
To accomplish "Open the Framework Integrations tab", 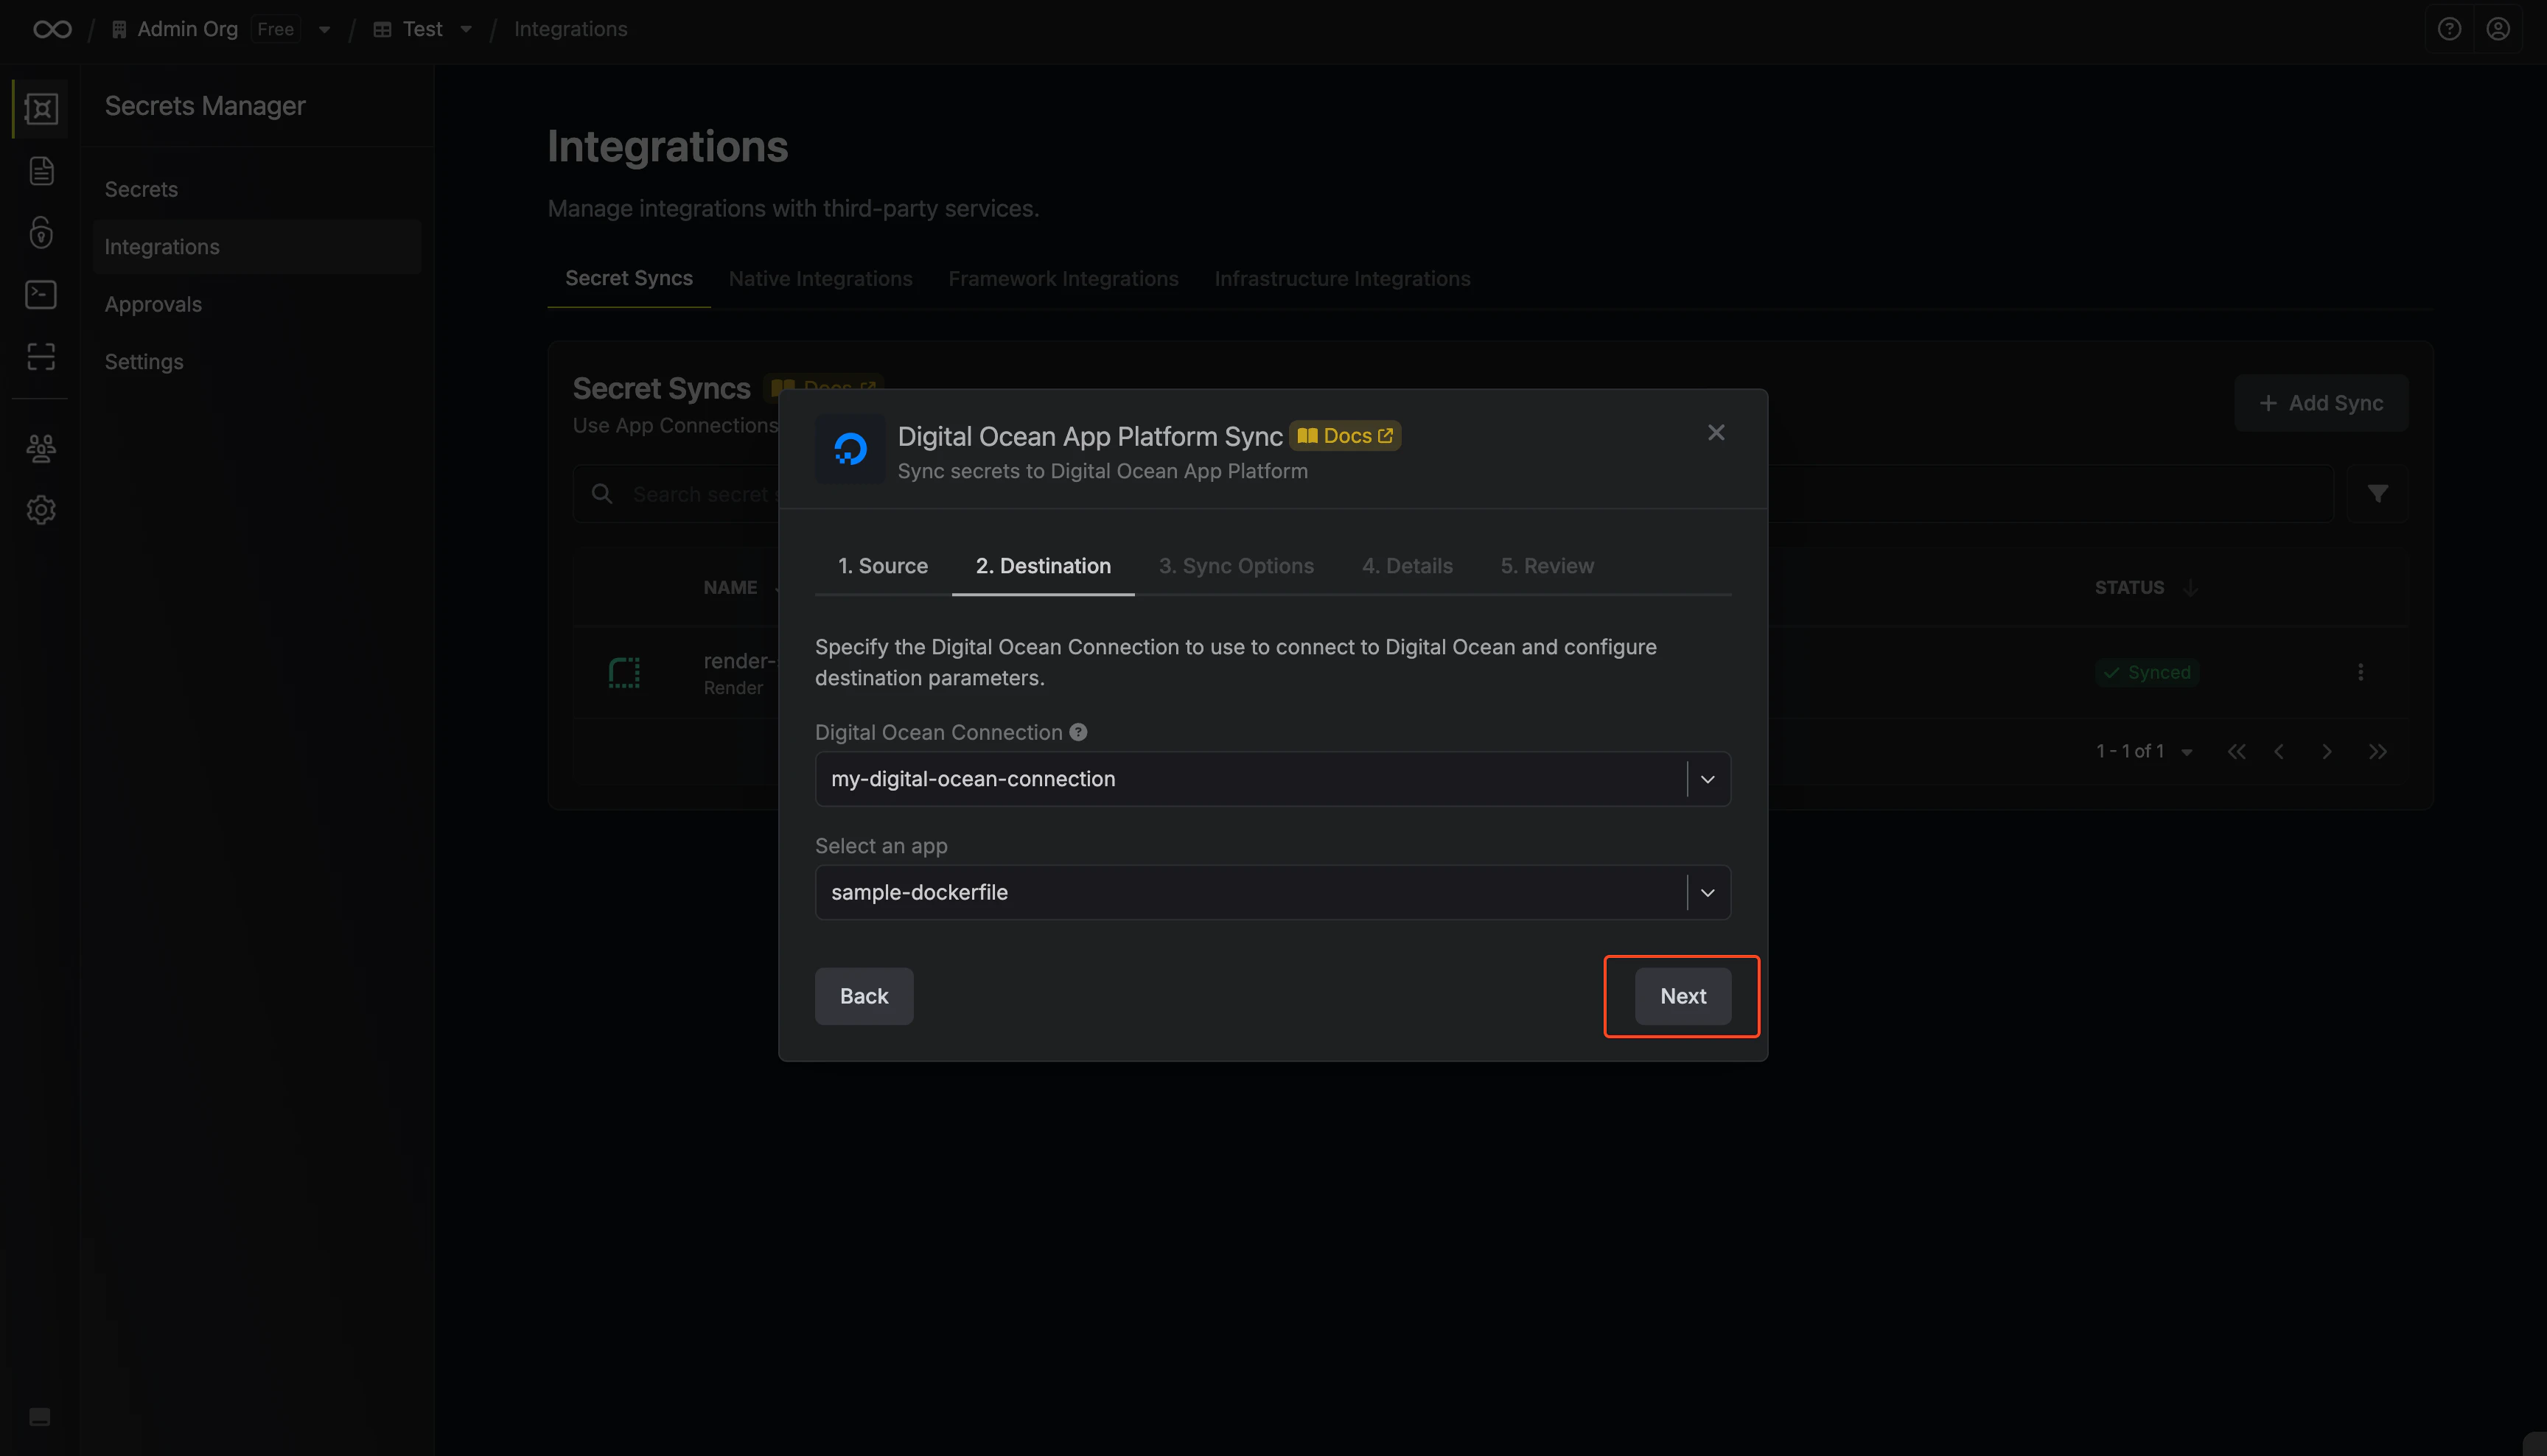I will pos(1063,279).
